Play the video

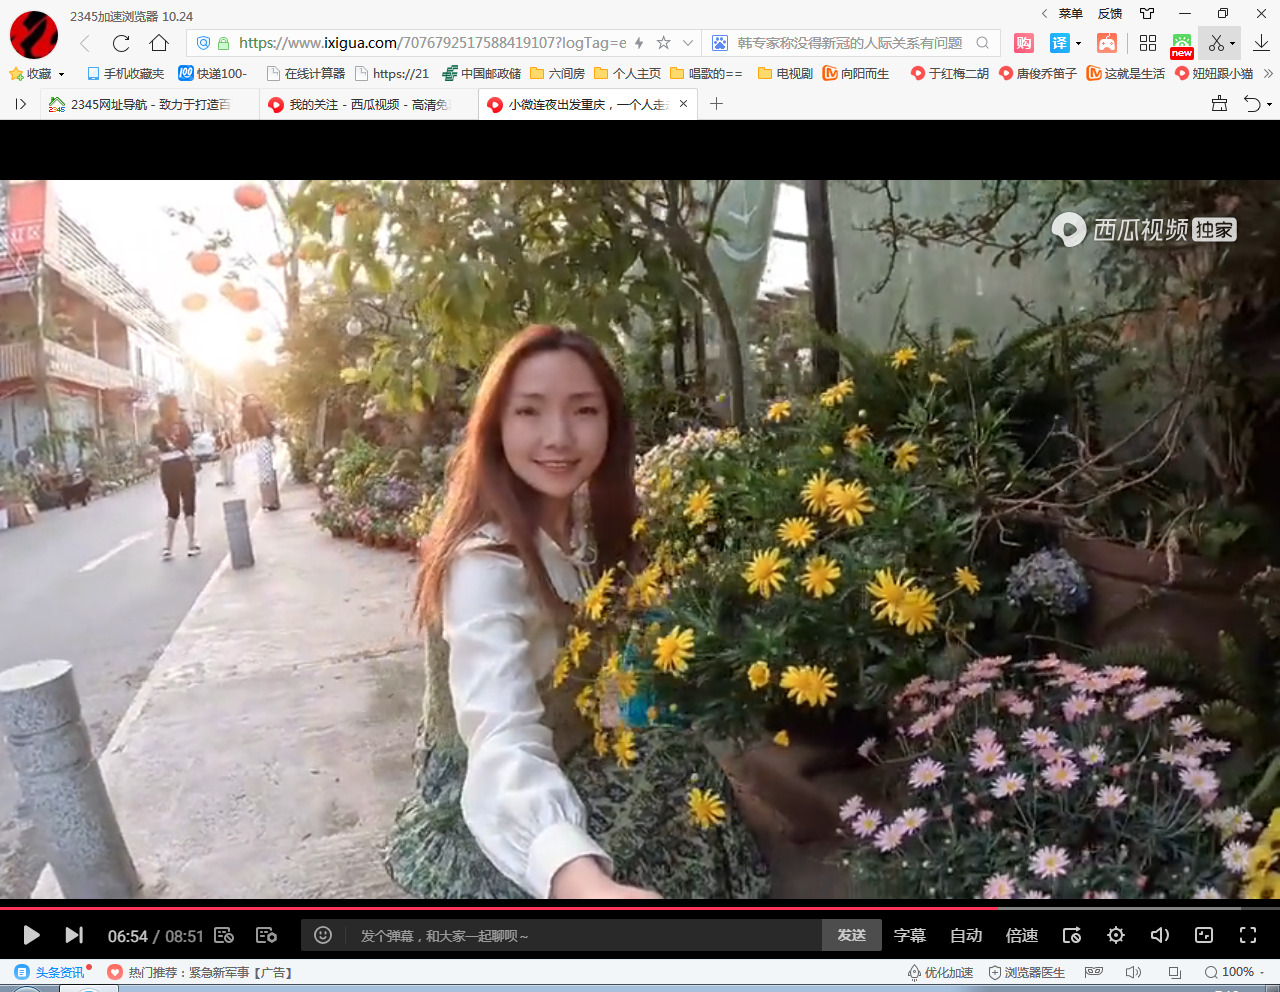pos(31,935)
